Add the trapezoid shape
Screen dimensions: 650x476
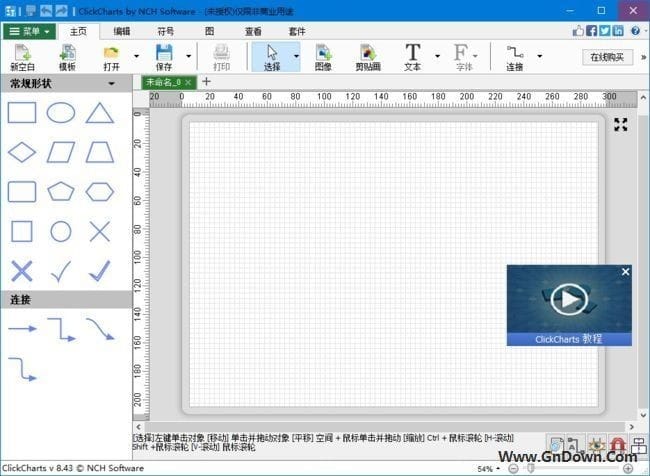[x=99, y=152]
